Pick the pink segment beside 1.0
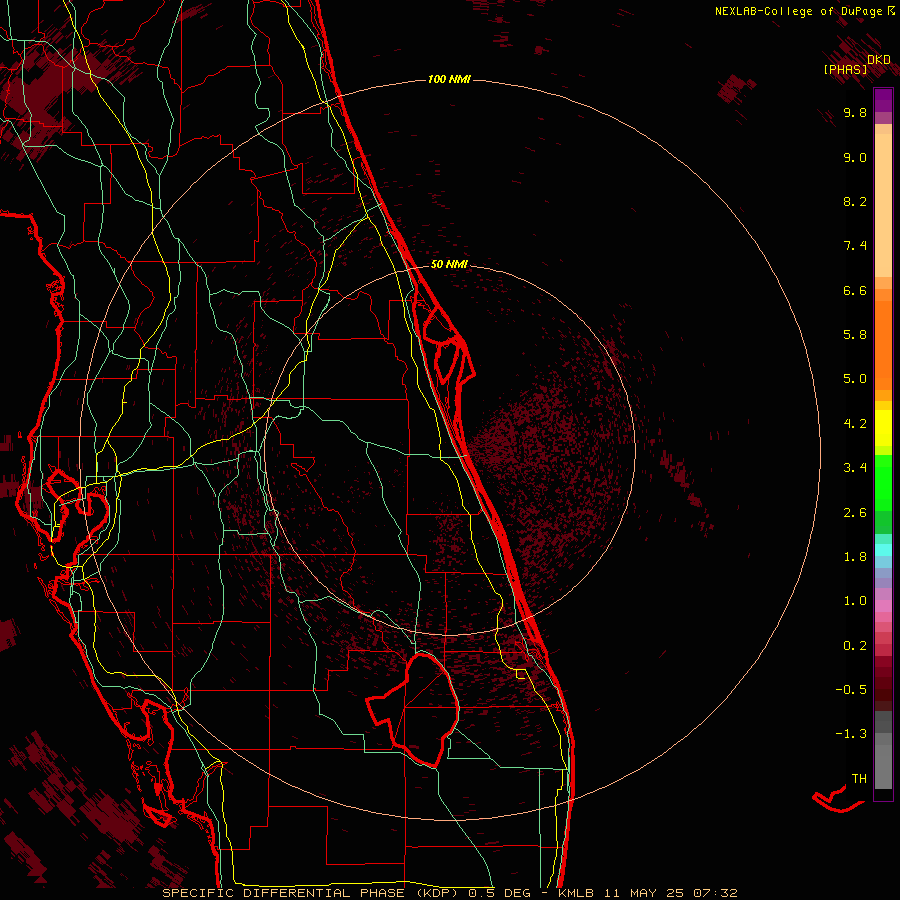The width and height of the screenshot is (900, 900). point(883,606)
